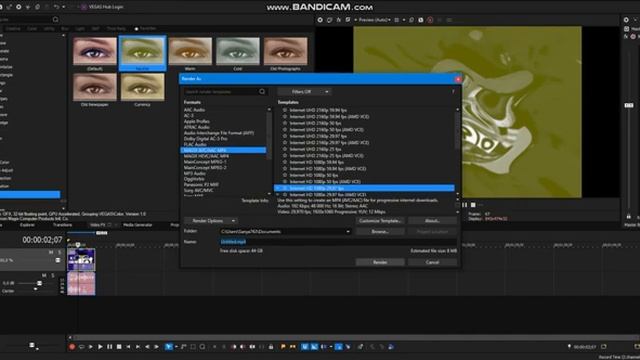The width and height of the screenshot is (640, 360).
Task: Select the Zoom Edit tool
Action: (202, 347)
